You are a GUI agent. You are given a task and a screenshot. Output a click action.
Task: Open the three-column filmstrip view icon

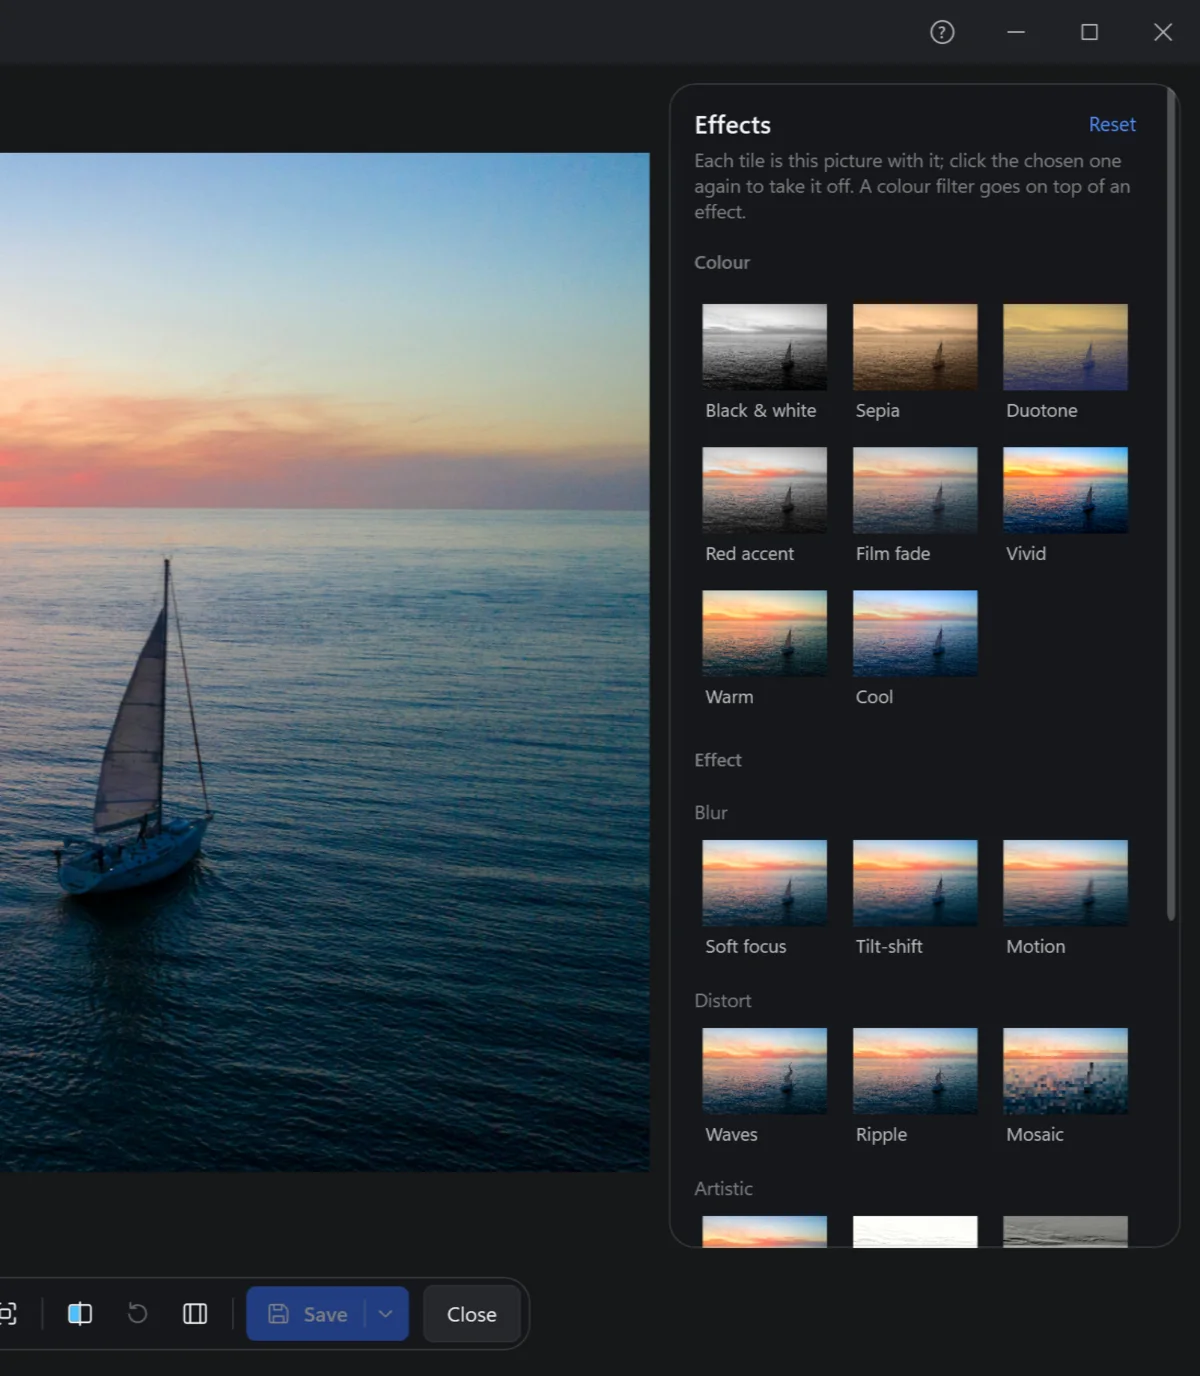(195, 1313)
